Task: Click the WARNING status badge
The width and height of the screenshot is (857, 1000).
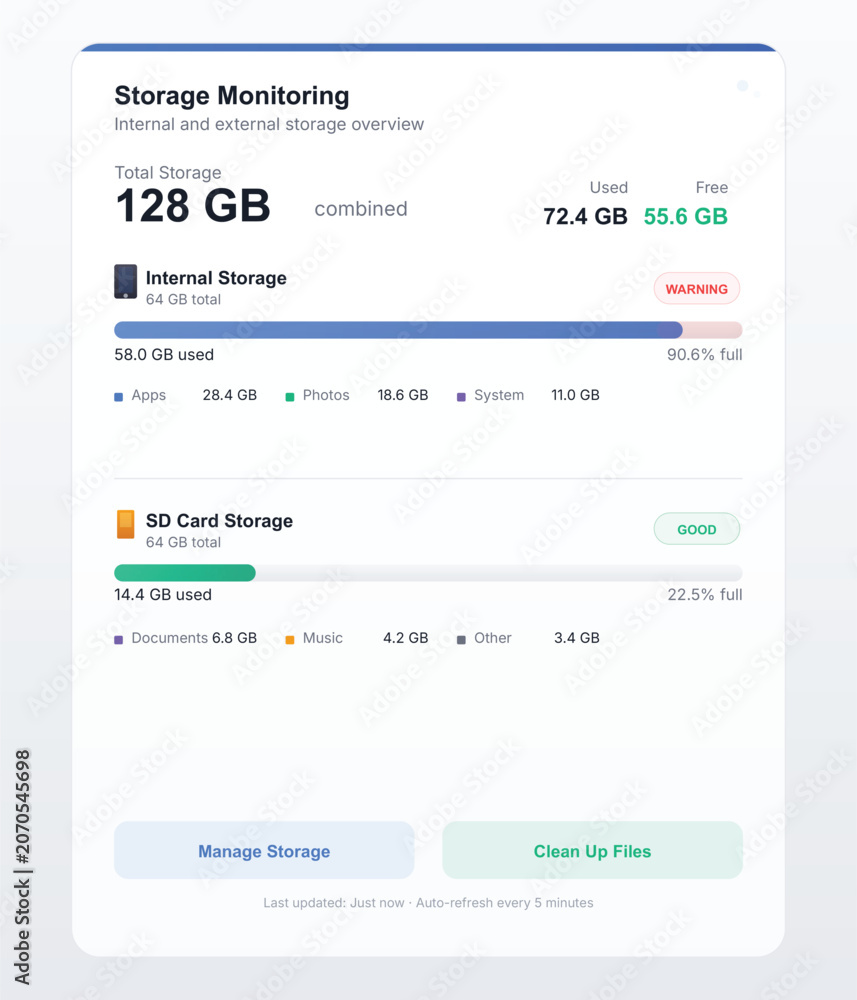Action: (x=696, y=289)
